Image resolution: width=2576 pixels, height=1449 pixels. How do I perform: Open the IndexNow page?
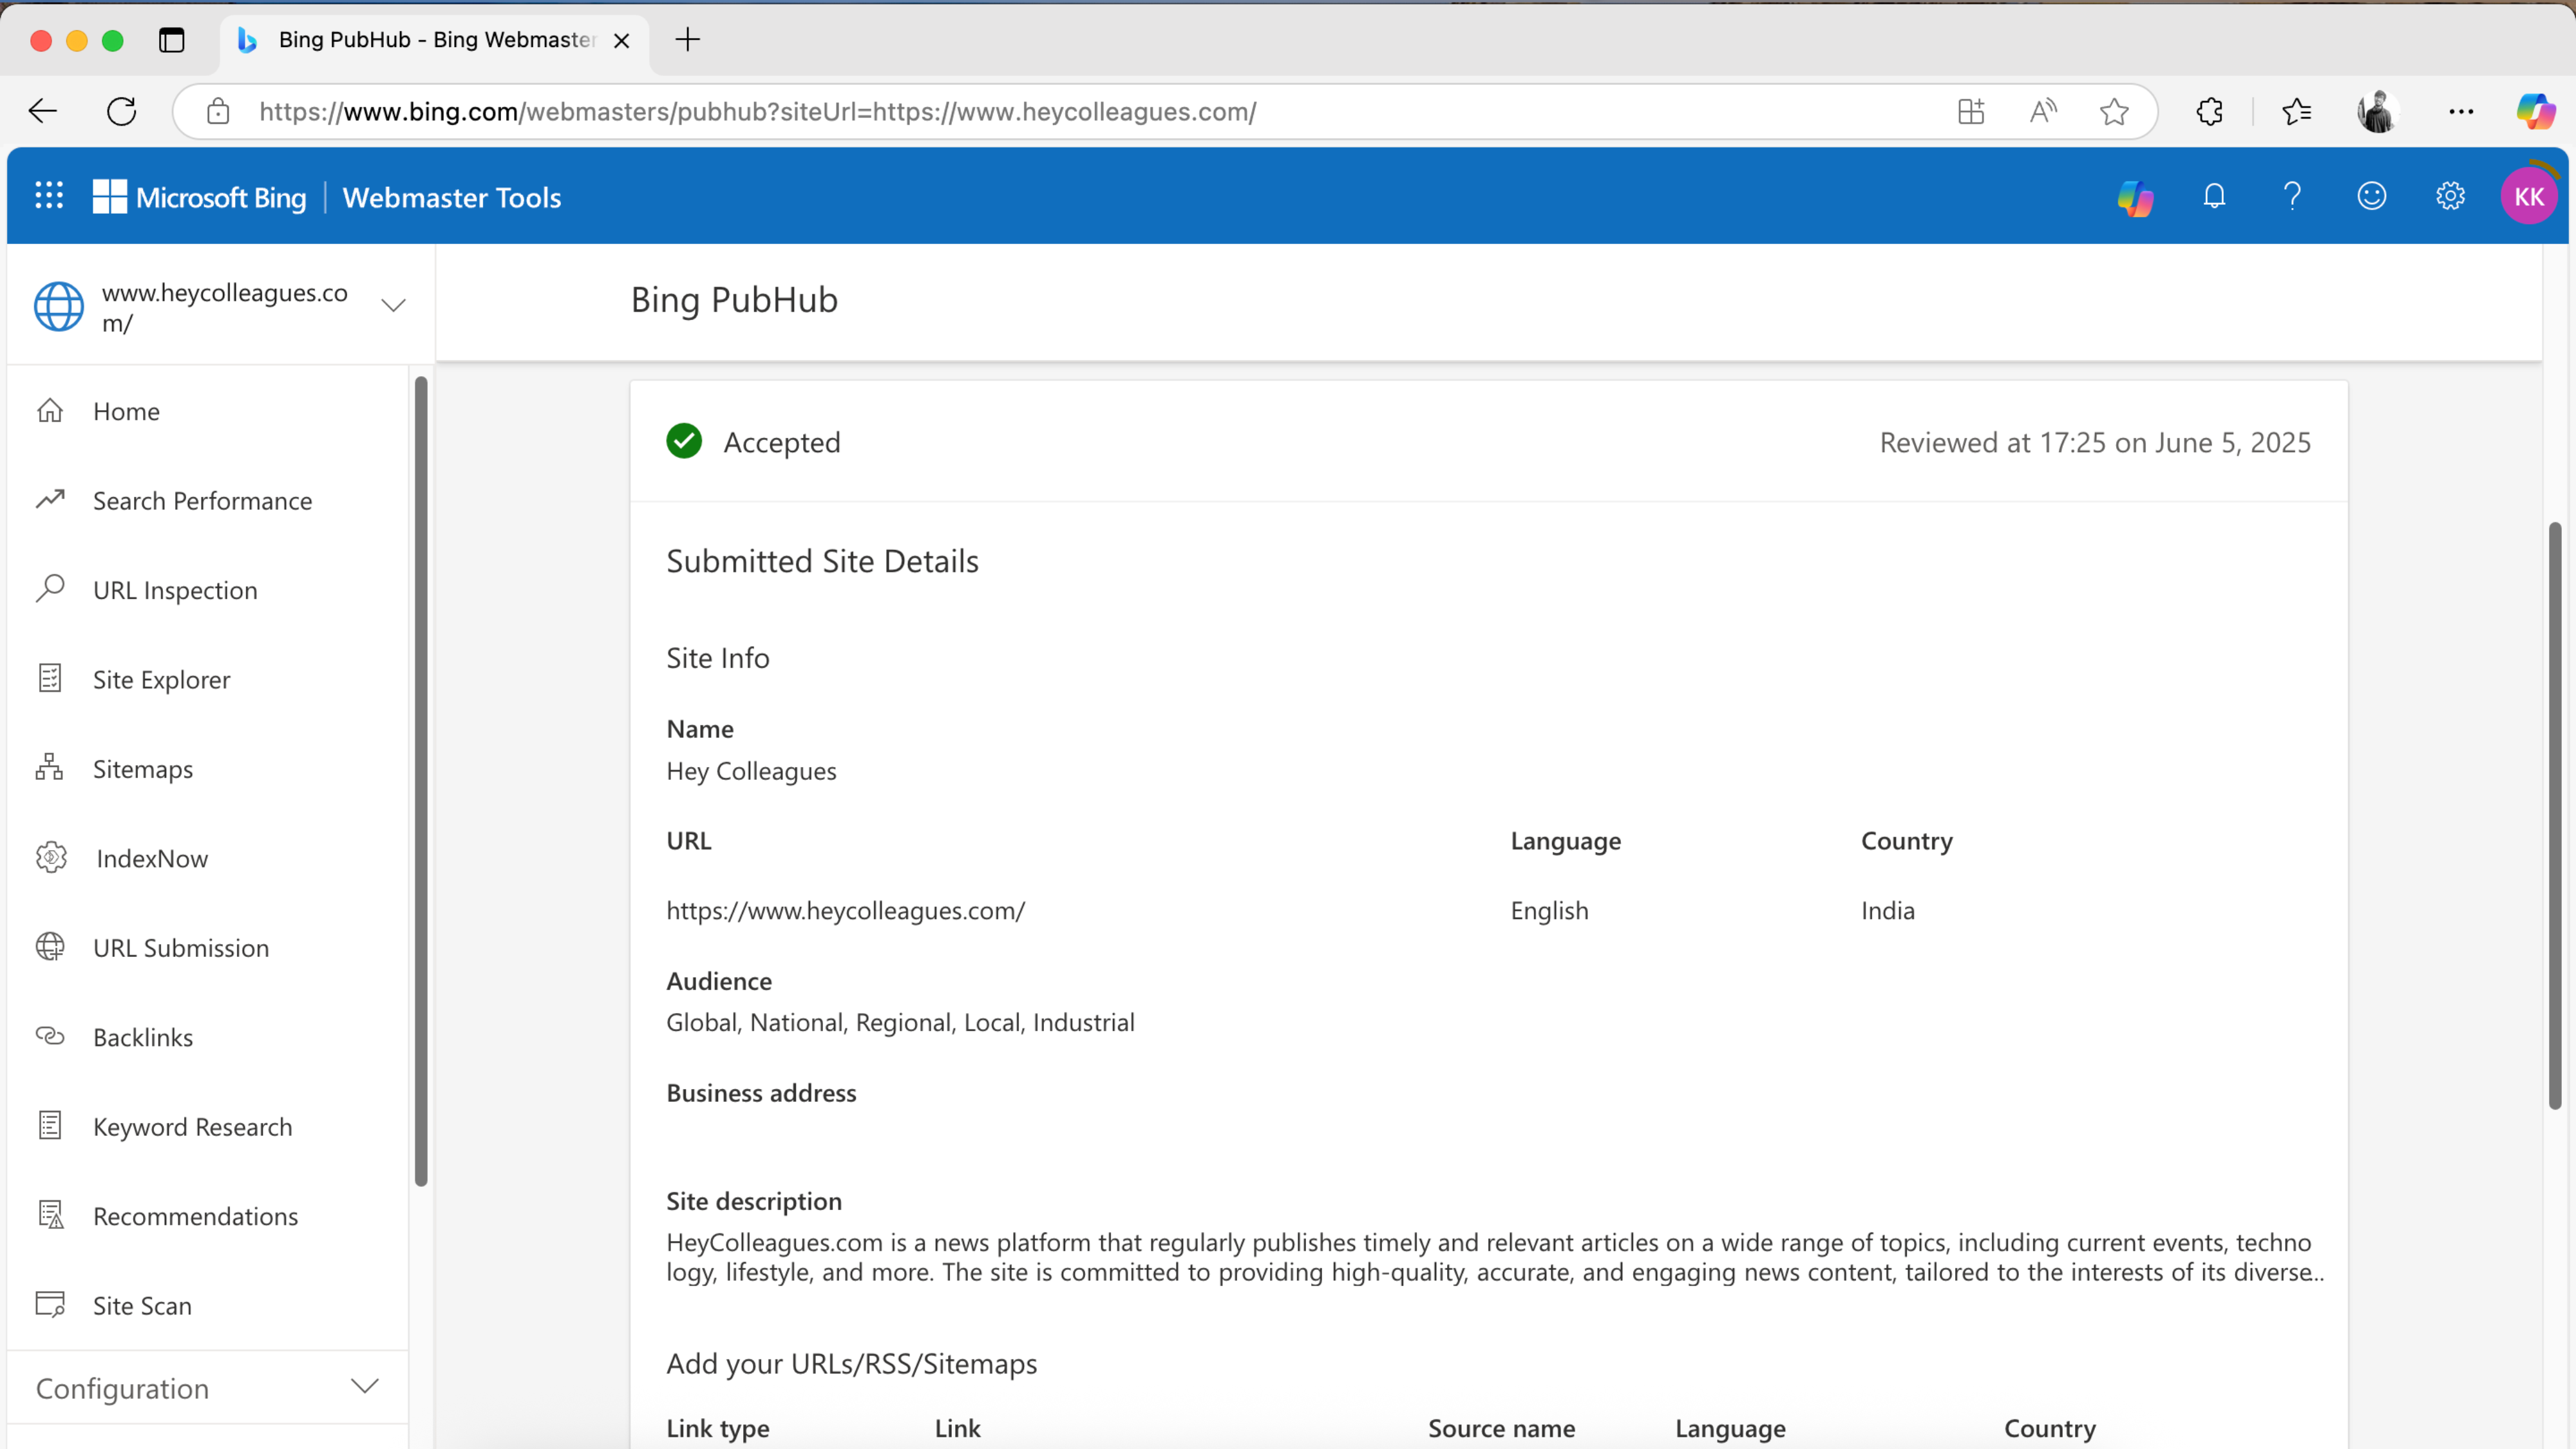coord(151,857)
